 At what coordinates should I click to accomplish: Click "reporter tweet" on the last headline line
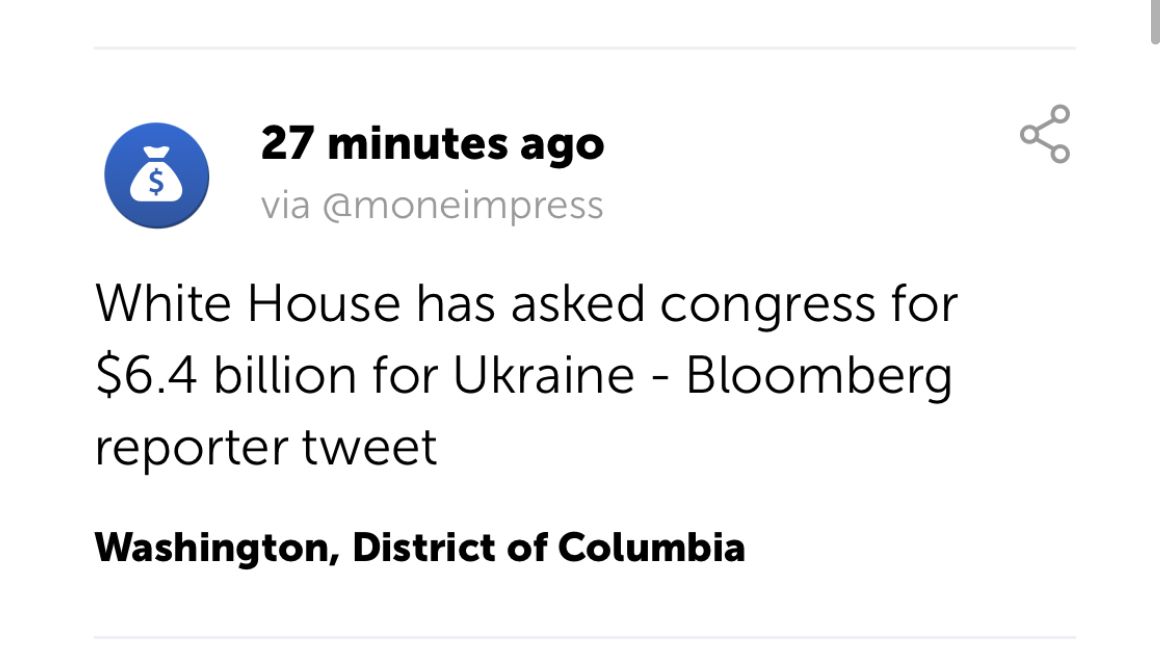click(x=266, y=448)
